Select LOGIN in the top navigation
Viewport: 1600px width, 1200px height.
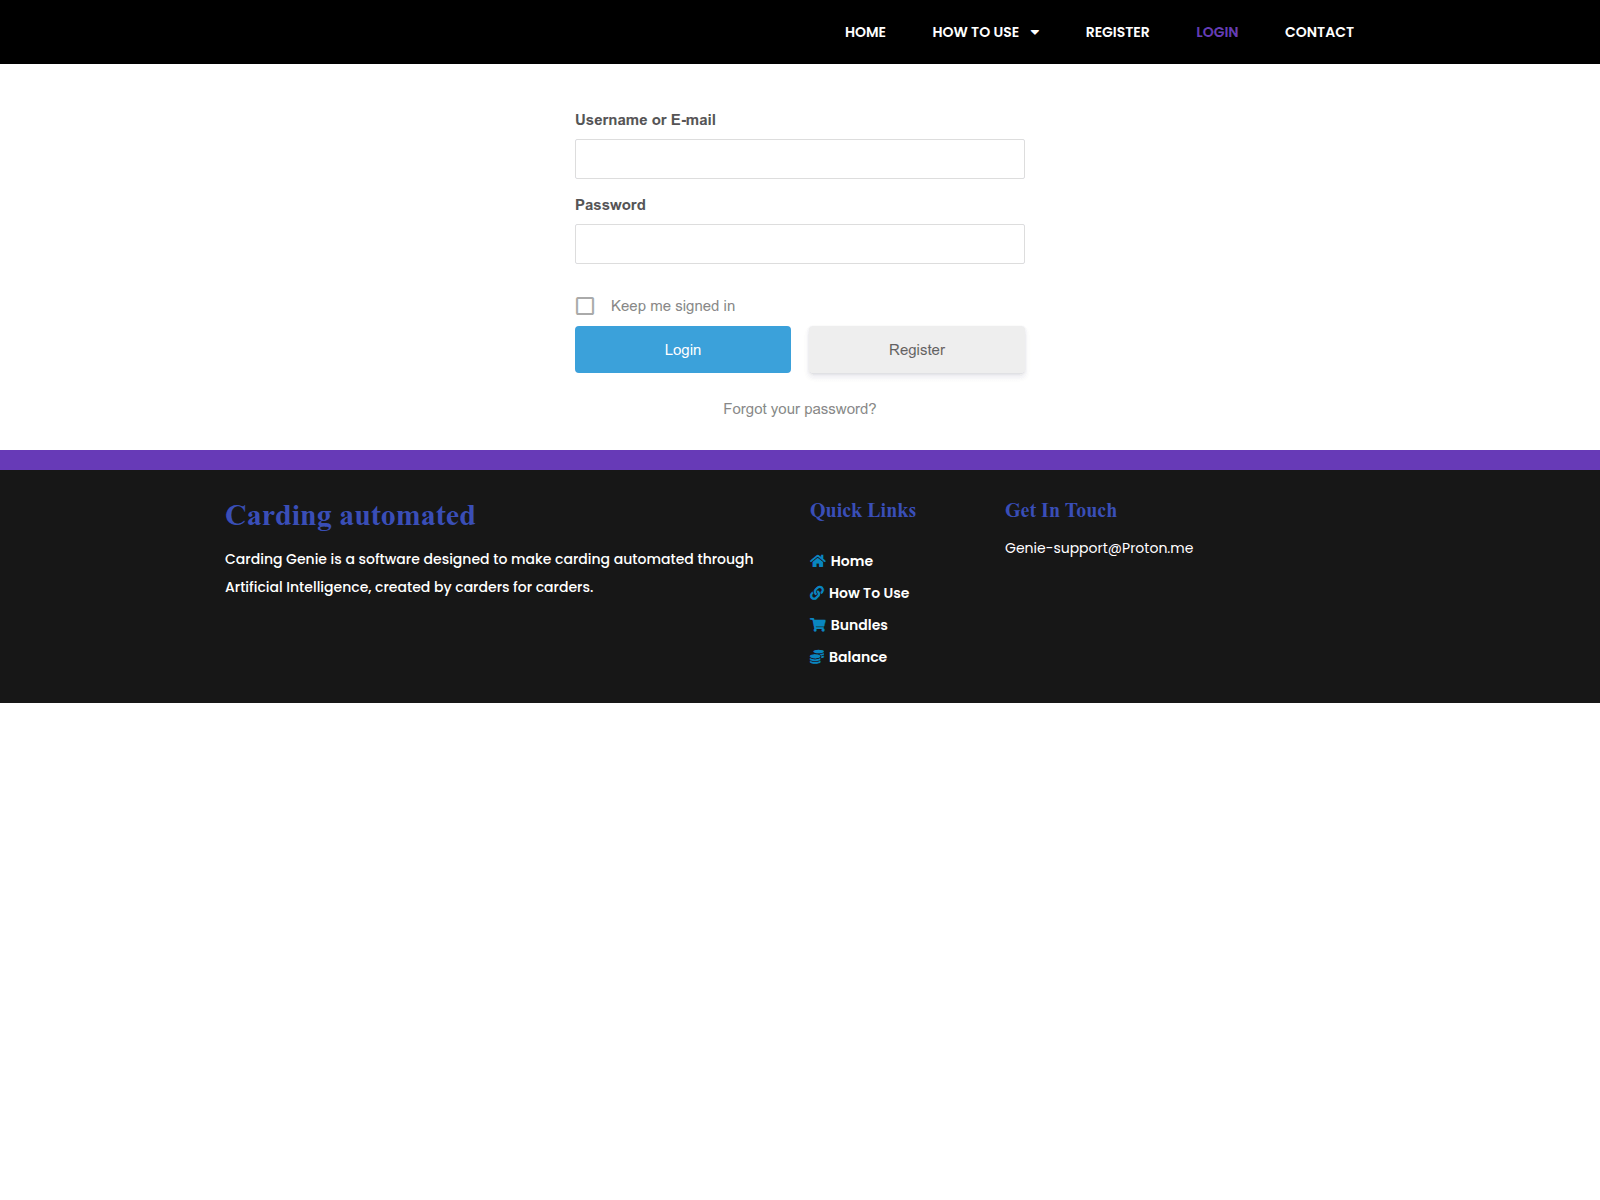pos(1217,32)
